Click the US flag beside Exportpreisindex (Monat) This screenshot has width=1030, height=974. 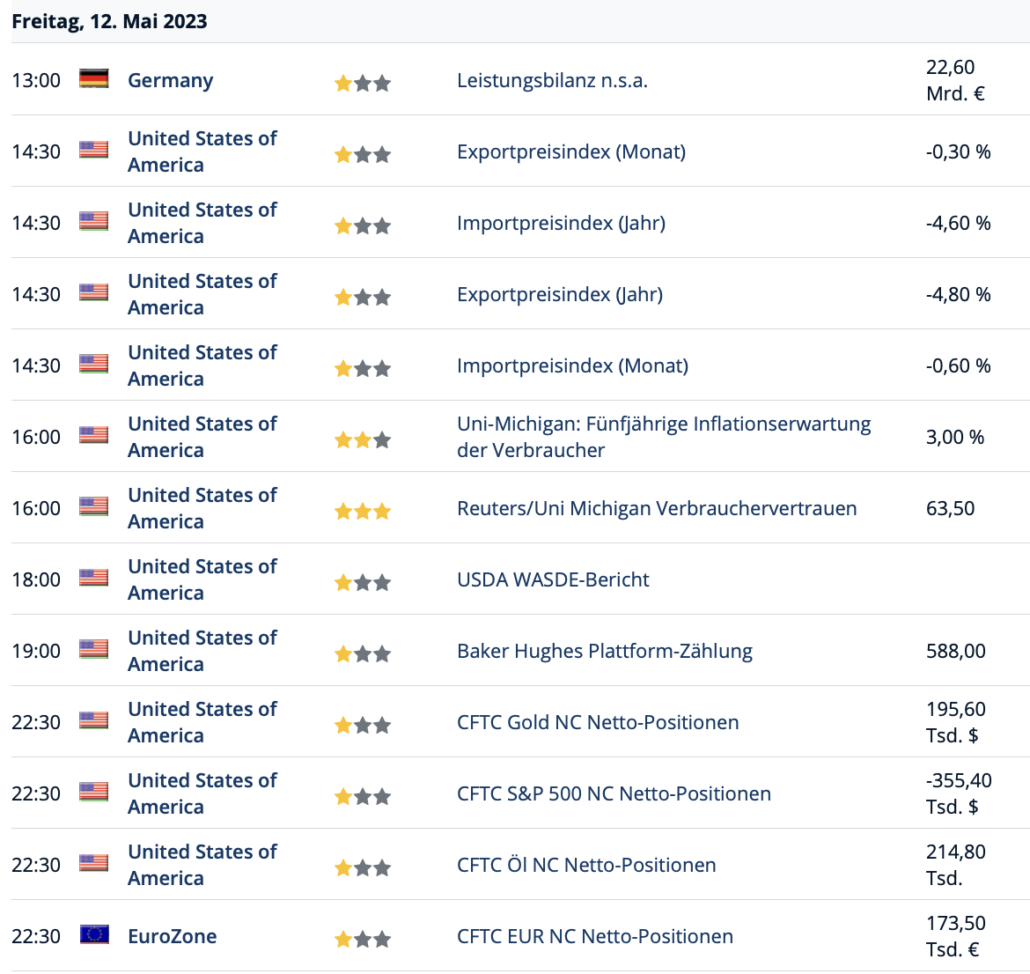pos(94,150)
